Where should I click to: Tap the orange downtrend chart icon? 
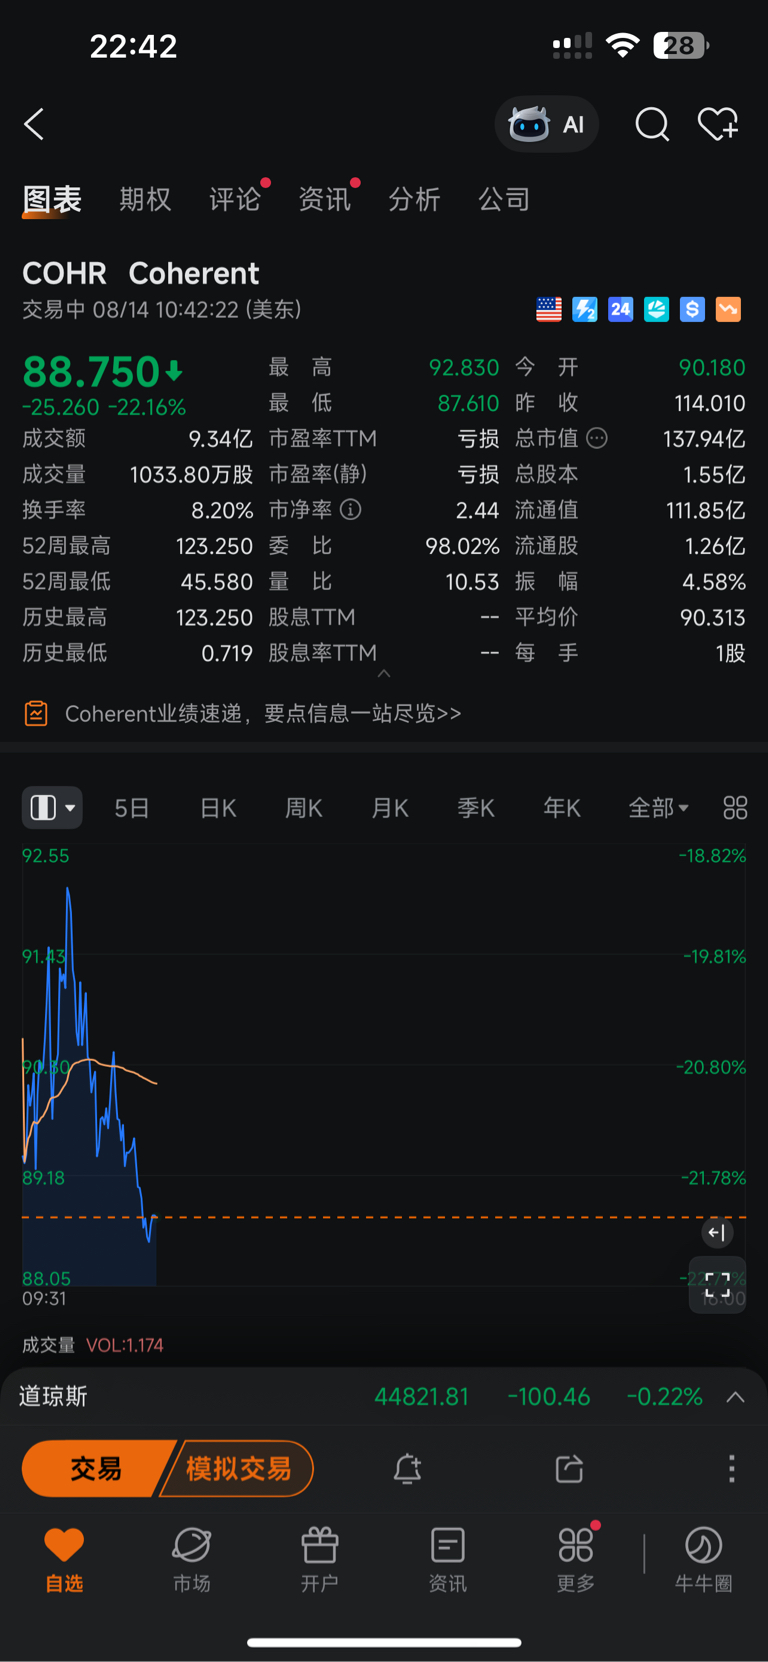point(728,309)
